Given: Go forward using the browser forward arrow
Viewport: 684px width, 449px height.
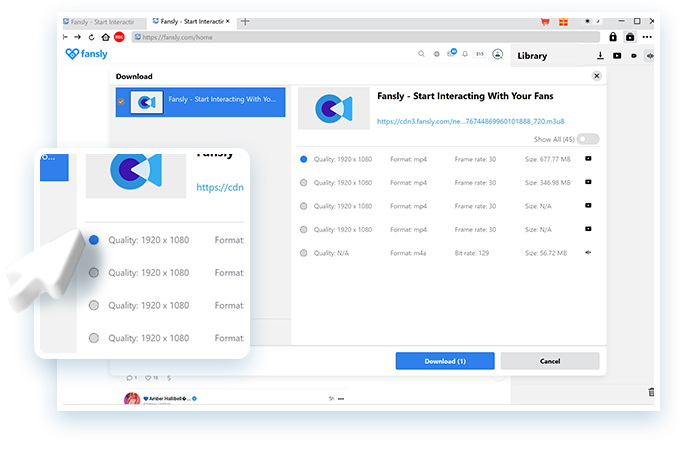Looking at the screenshot, I should click(77, 37).
